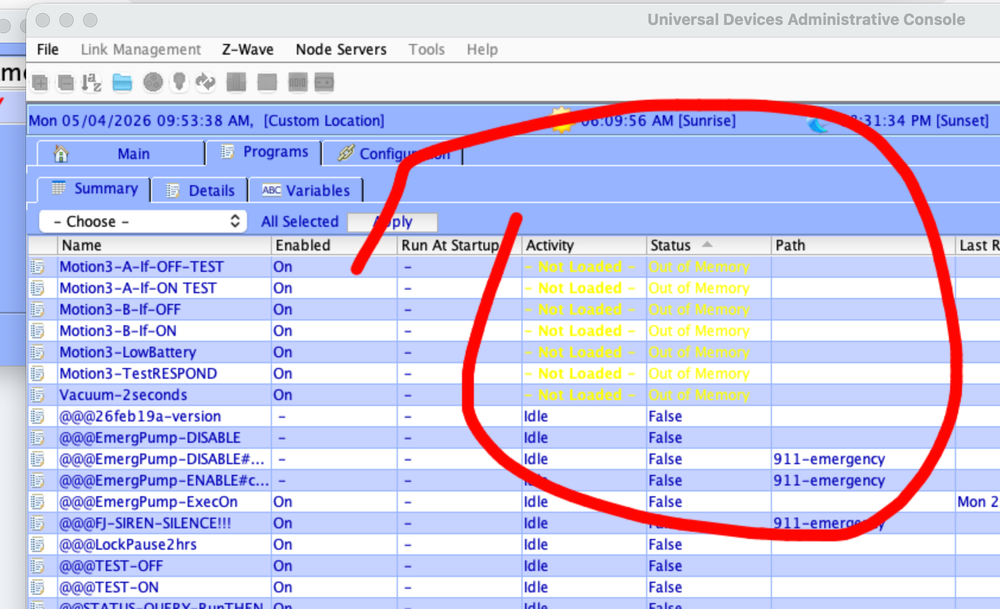Click the battery toolbar icon
This screenshot has height=609, width=1000.
point(324,82)
